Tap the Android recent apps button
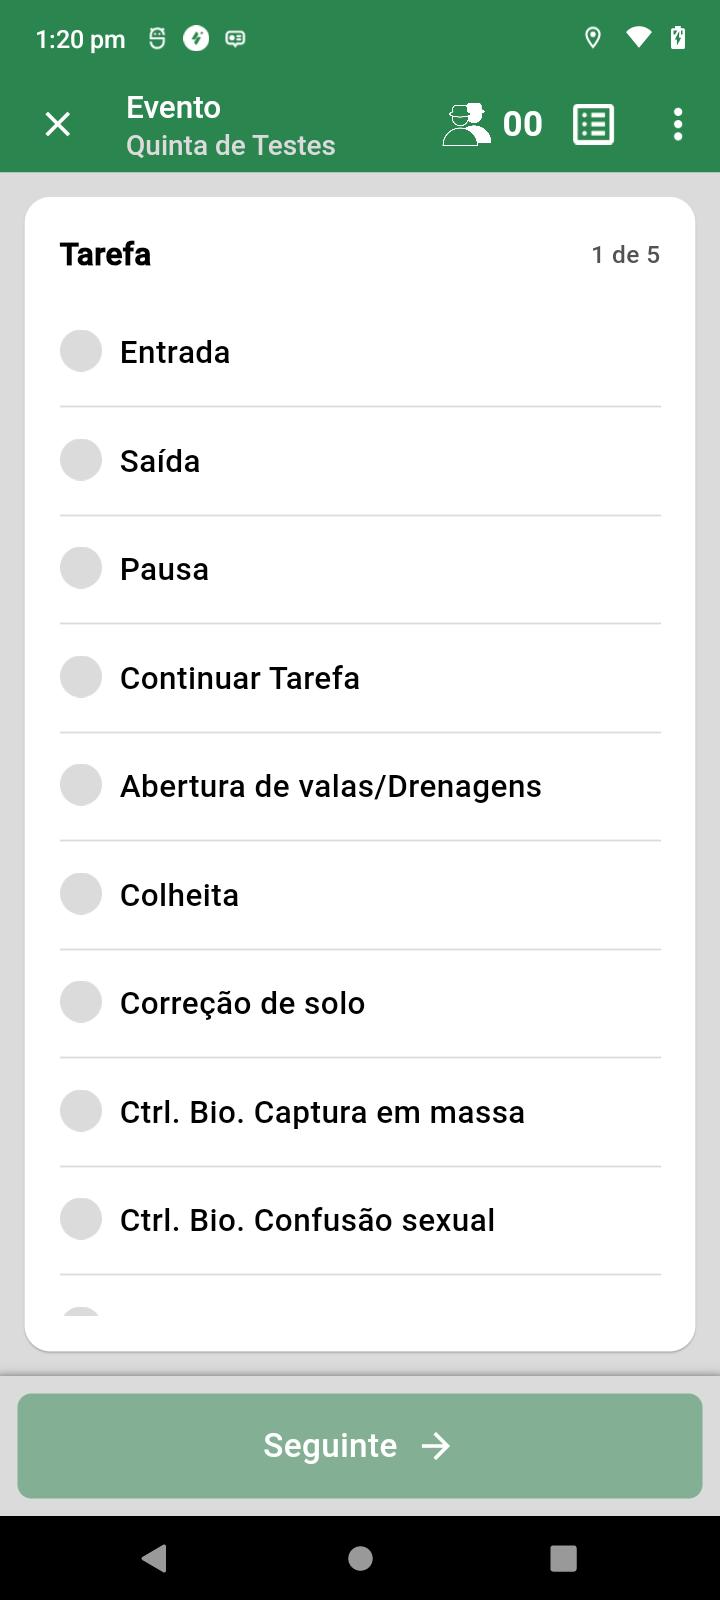The height and width of the screenshot is (1600, 720). (564, 1558)
